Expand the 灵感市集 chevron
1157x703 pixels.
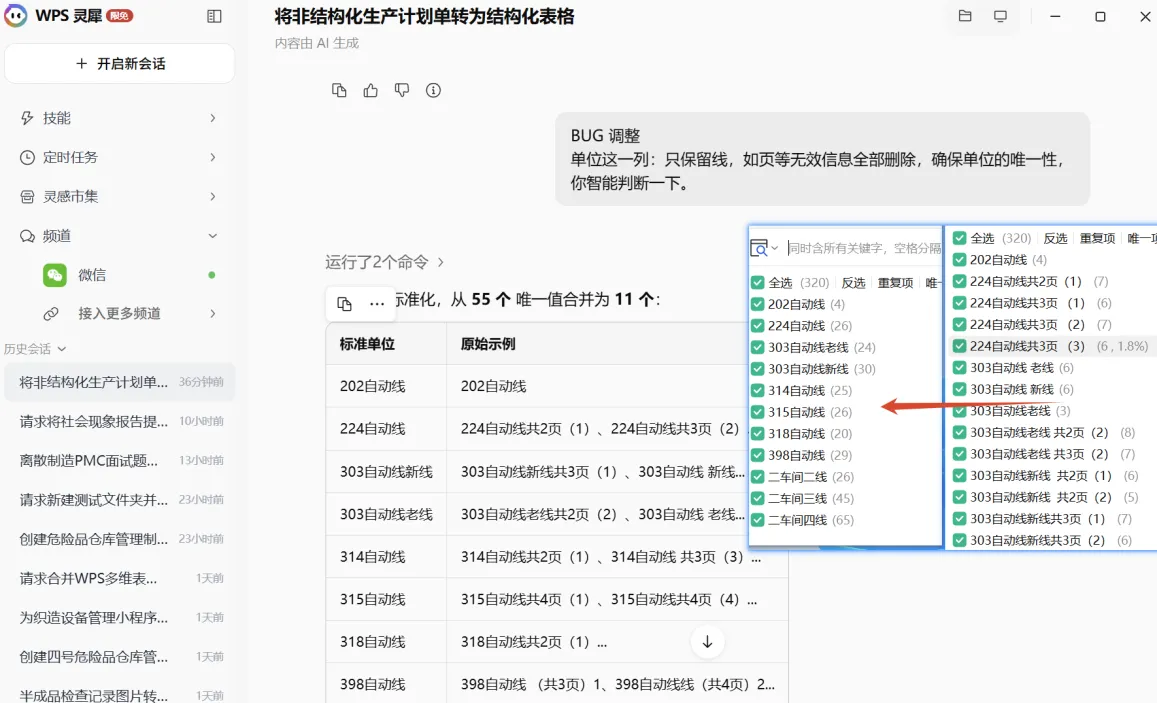pyautogui.click(x=213, y=196)
